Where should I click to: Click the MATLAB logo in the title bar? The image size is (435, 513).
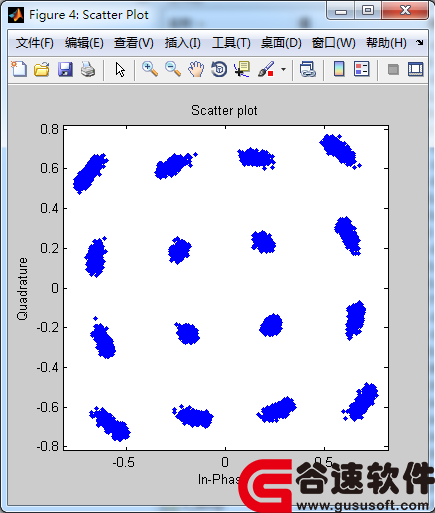[x=16, y=15]
